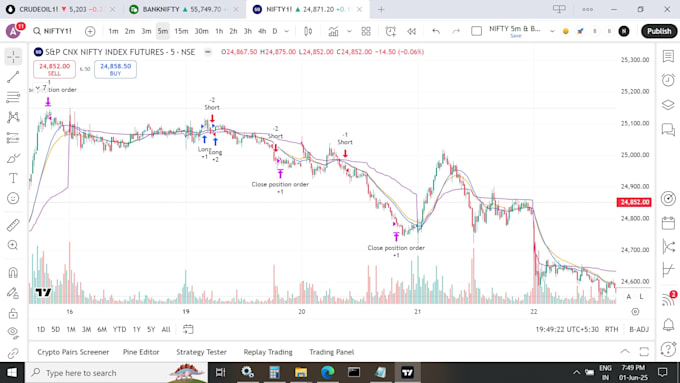Open the emoji icons tool

coord(13,198)
